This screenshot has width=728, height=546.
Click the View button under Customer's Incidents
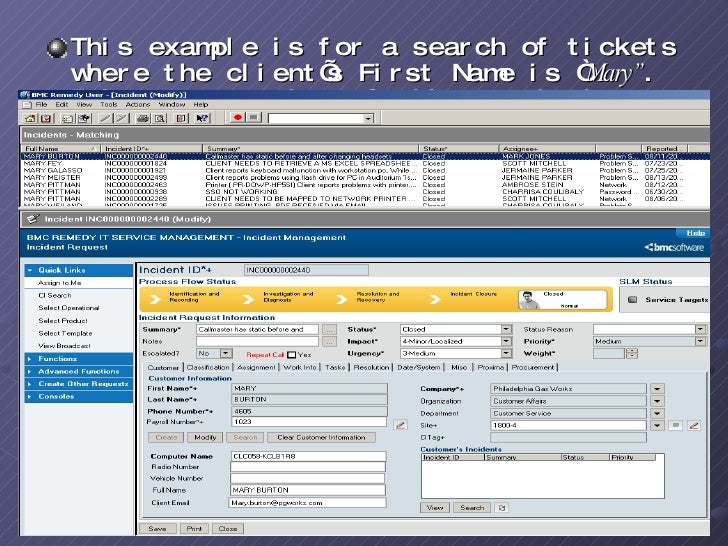[x=435, y=508]
